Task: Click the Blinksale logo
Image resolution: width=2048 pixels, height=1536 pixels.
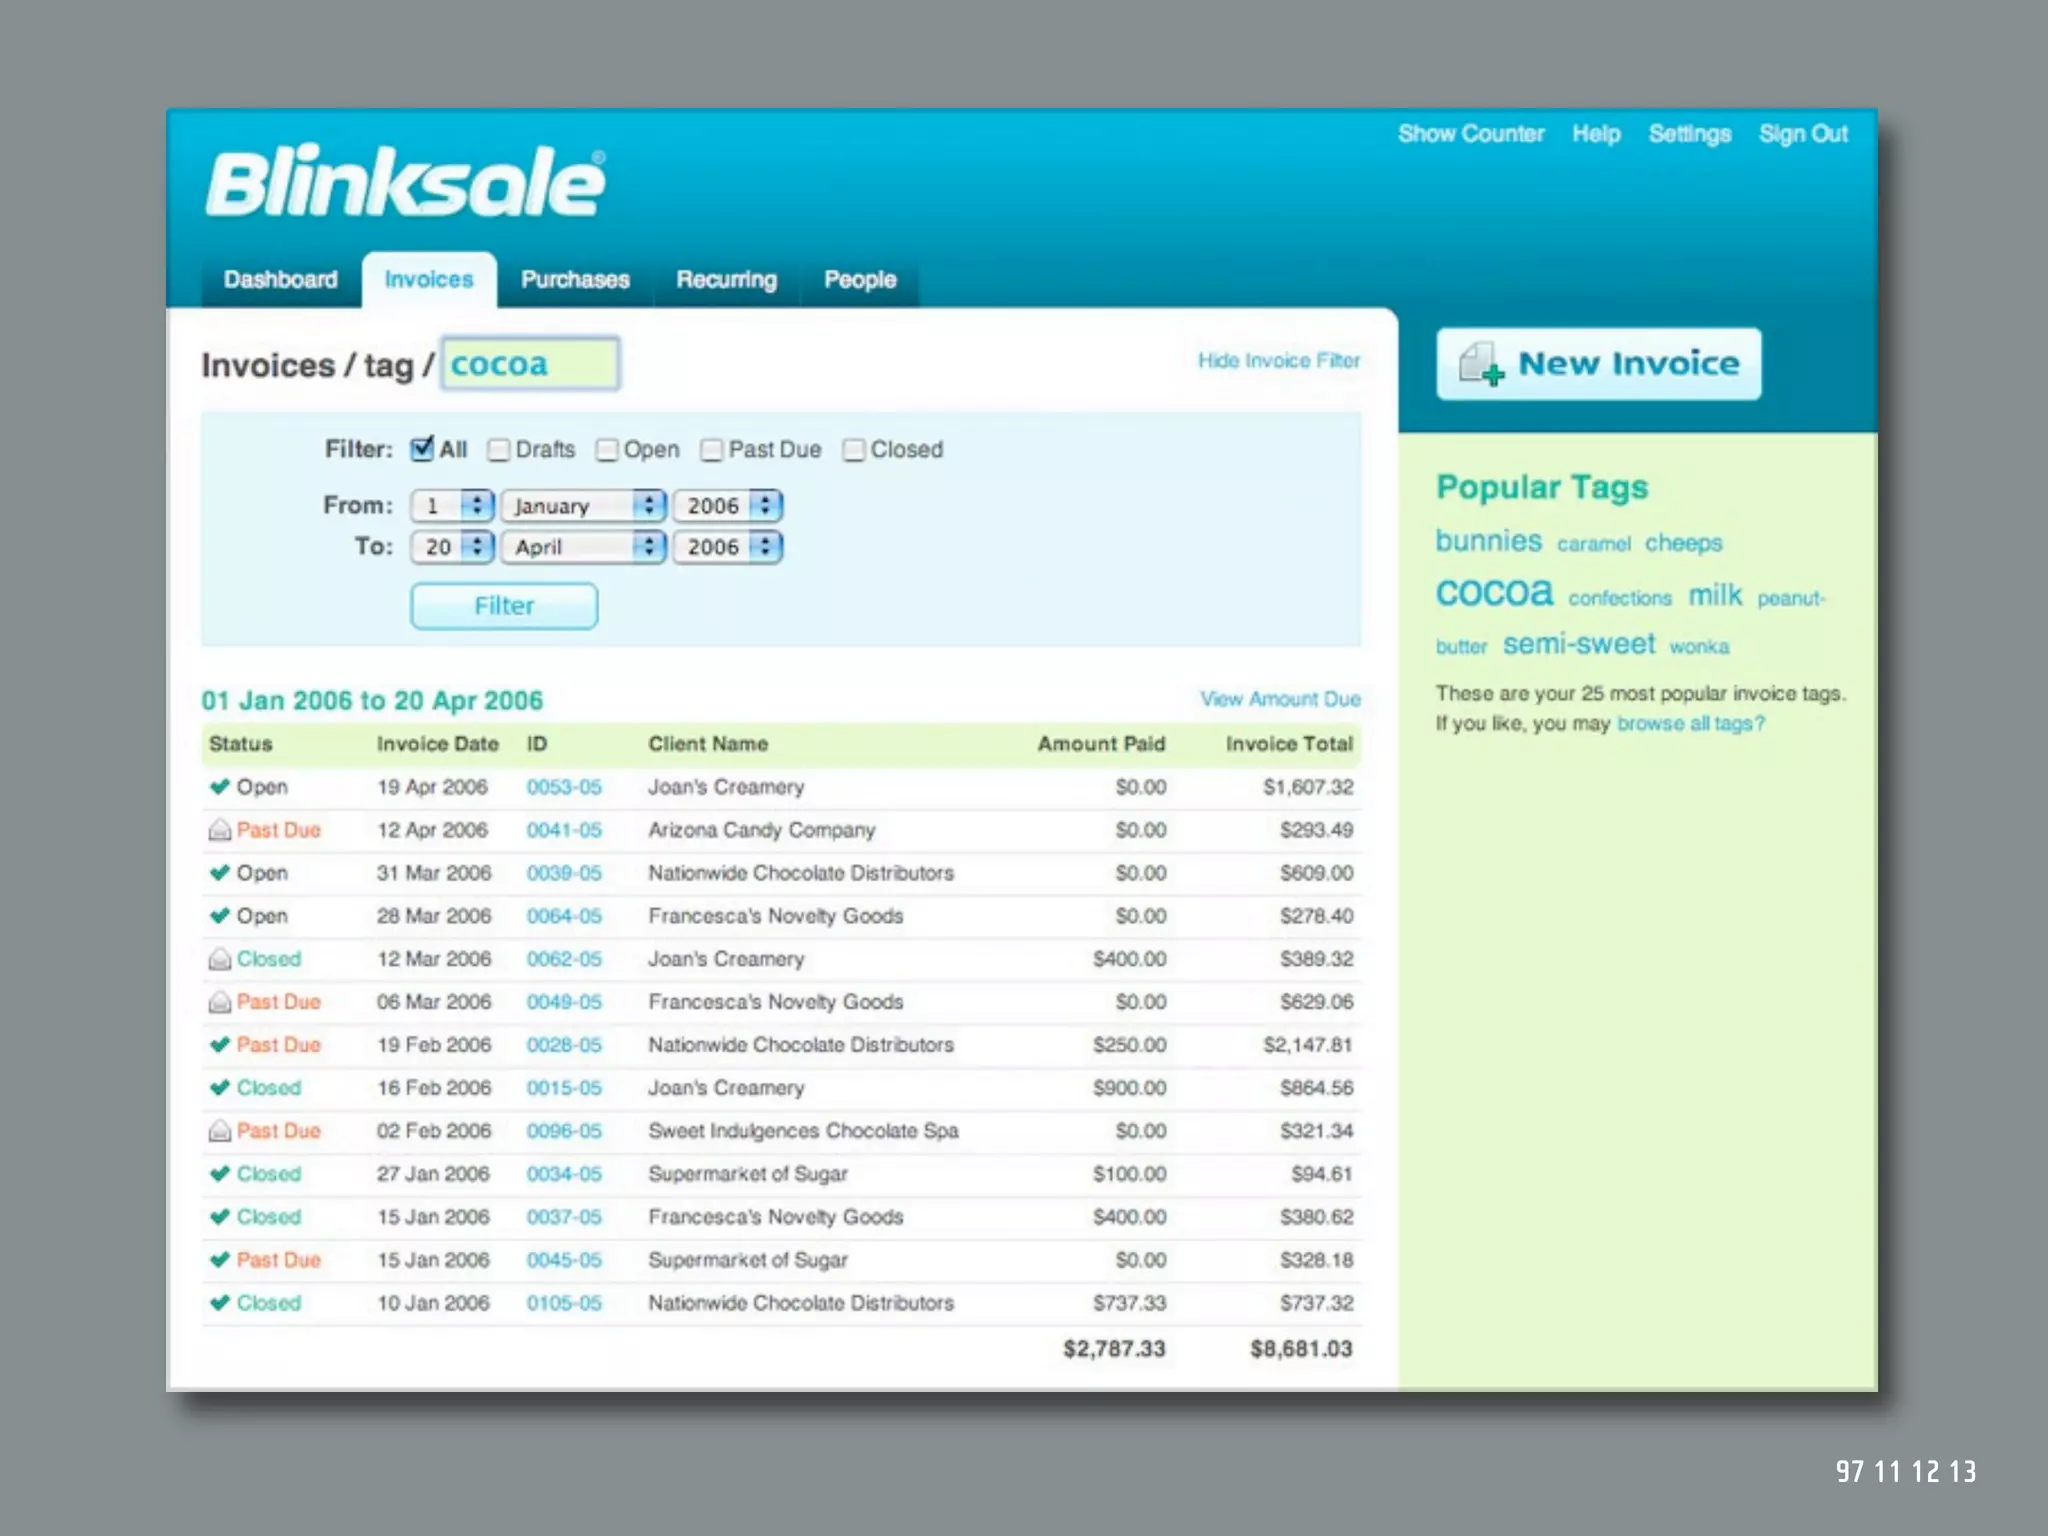Action: pyautogui.click(x=405, y=182)
